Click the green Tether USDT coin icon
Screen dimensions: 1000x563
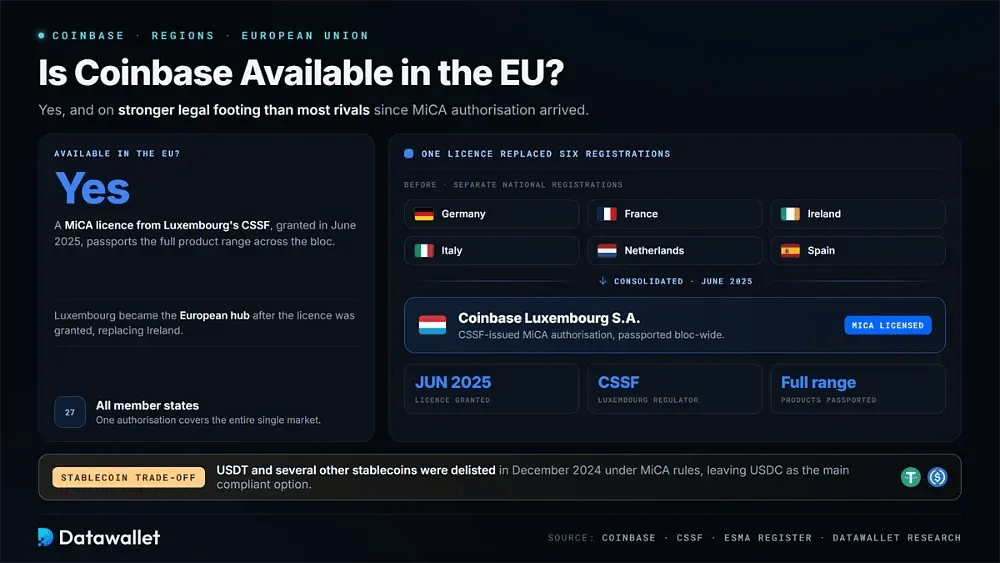(911, 477)
